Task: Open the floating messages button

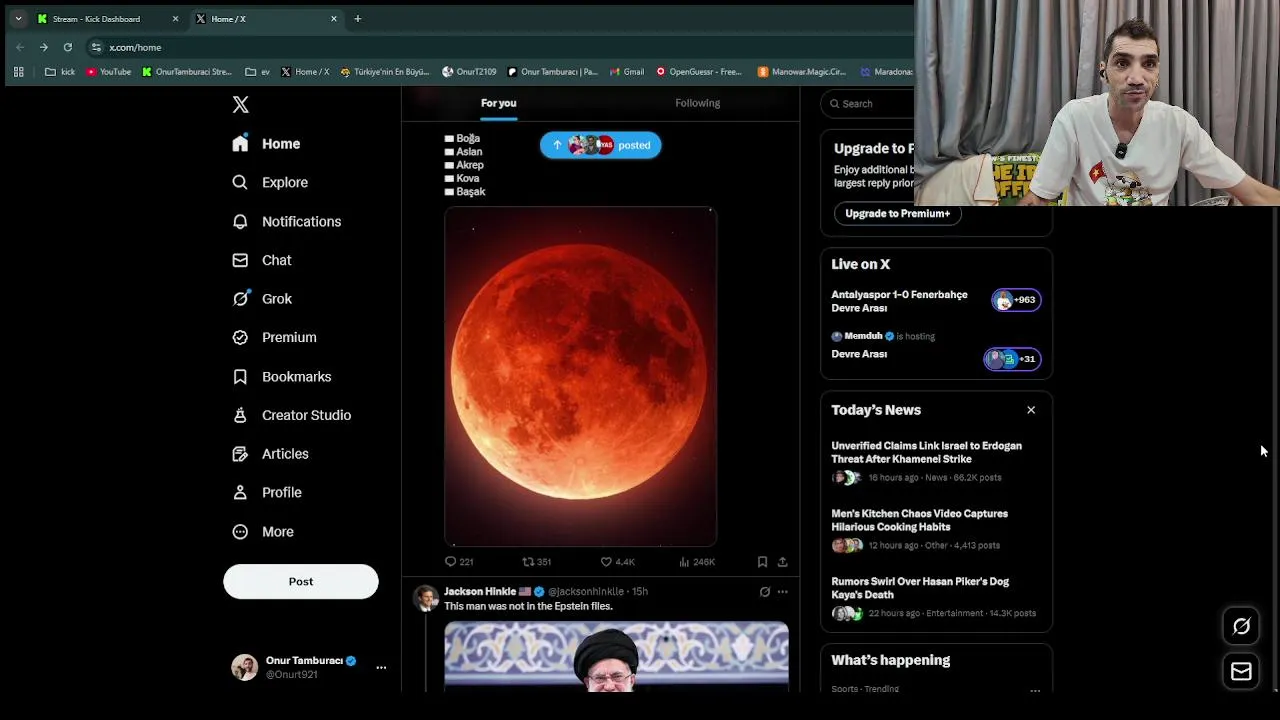Action: point(1241,672)
